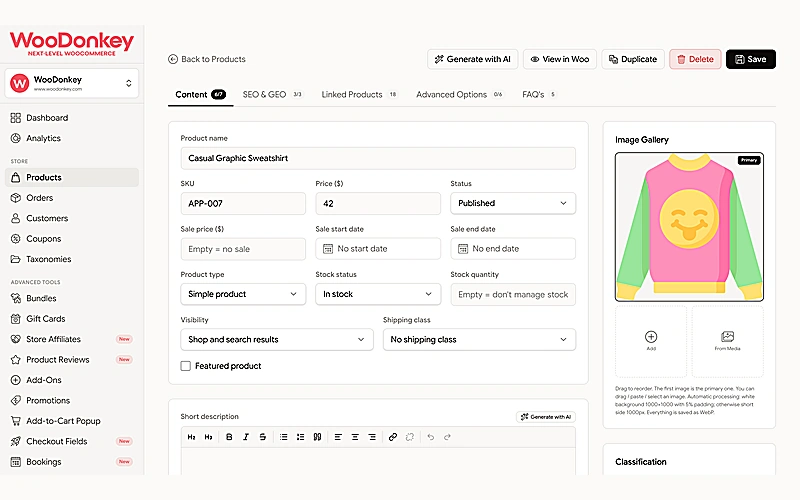The height and width of the screenshot is (500, 800).
Task: Insert a link in the description
Action: click(x=393, y=437)
